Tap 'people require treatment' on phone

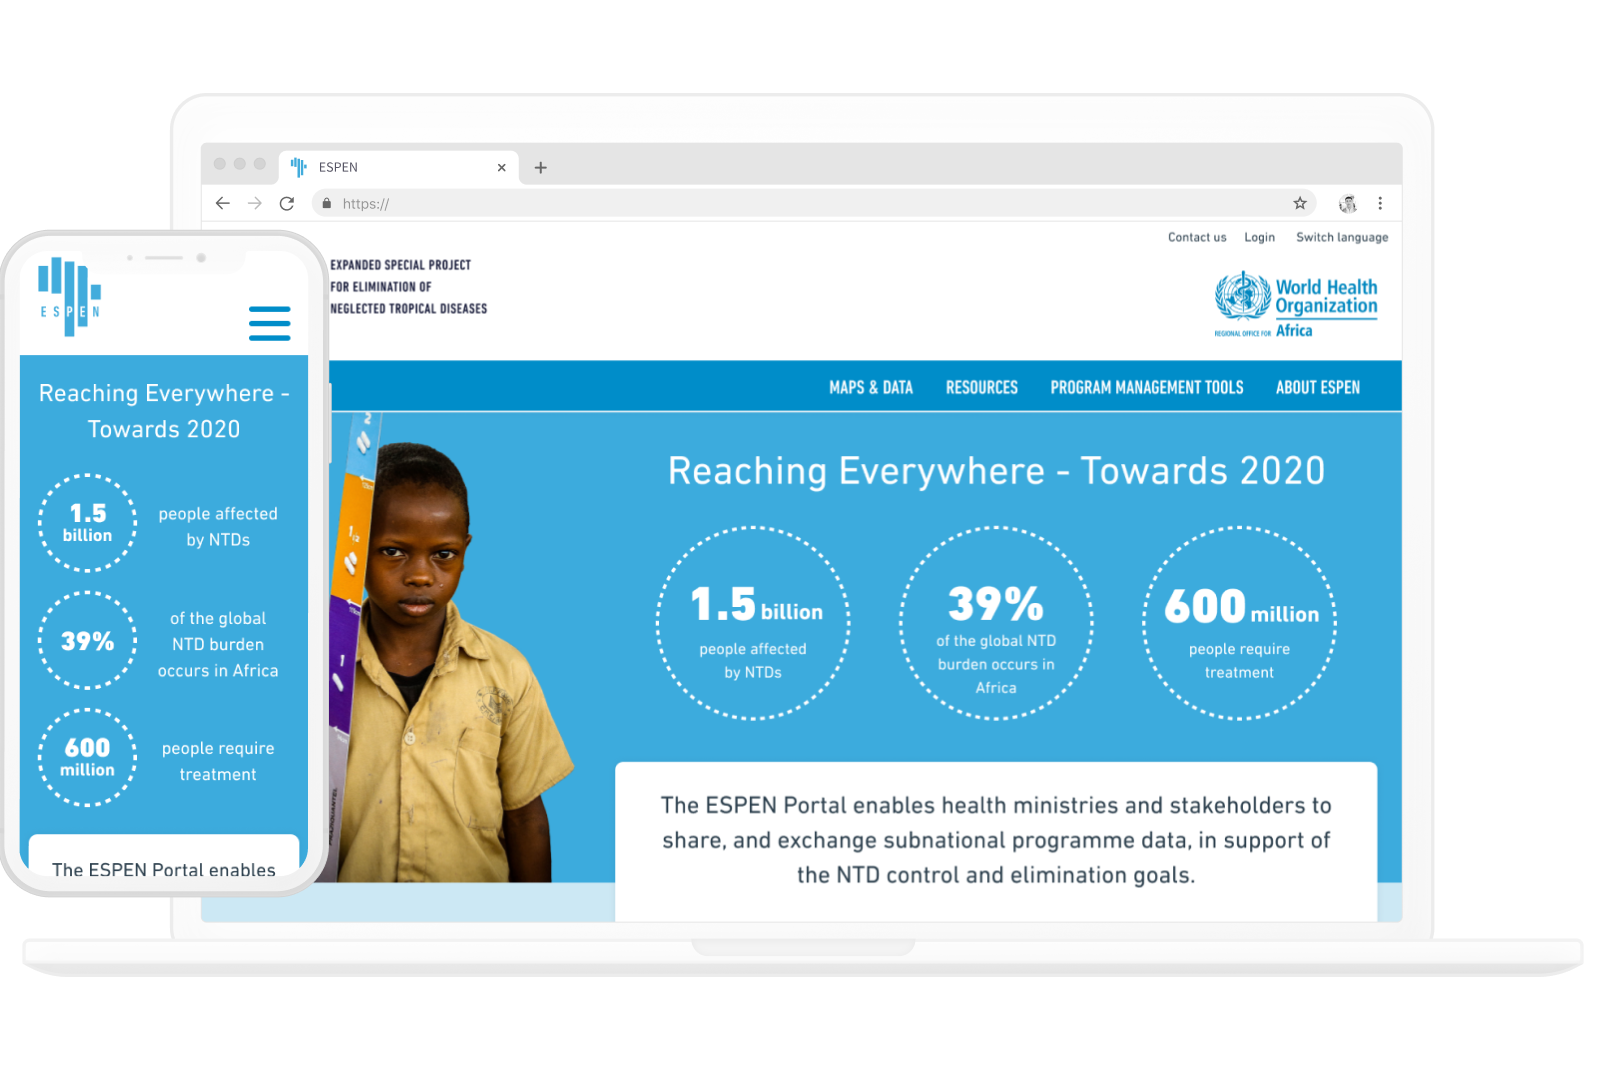[x=218, y=761]
